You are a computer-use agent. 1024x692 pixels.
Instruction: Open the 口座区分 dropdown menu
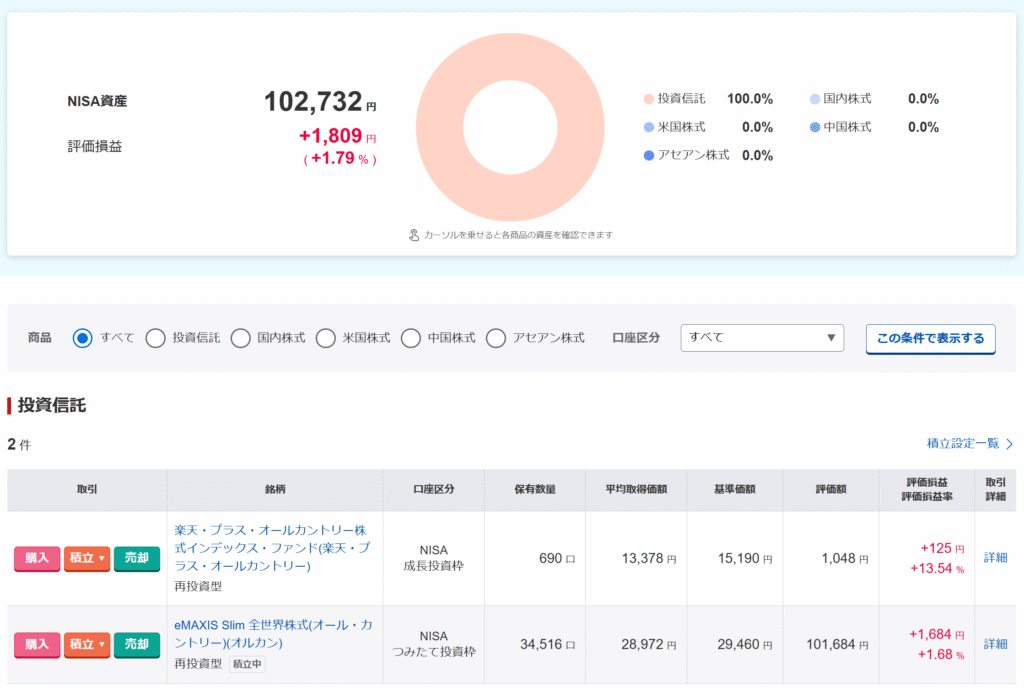pyautogui.click(x=762, y=338)
